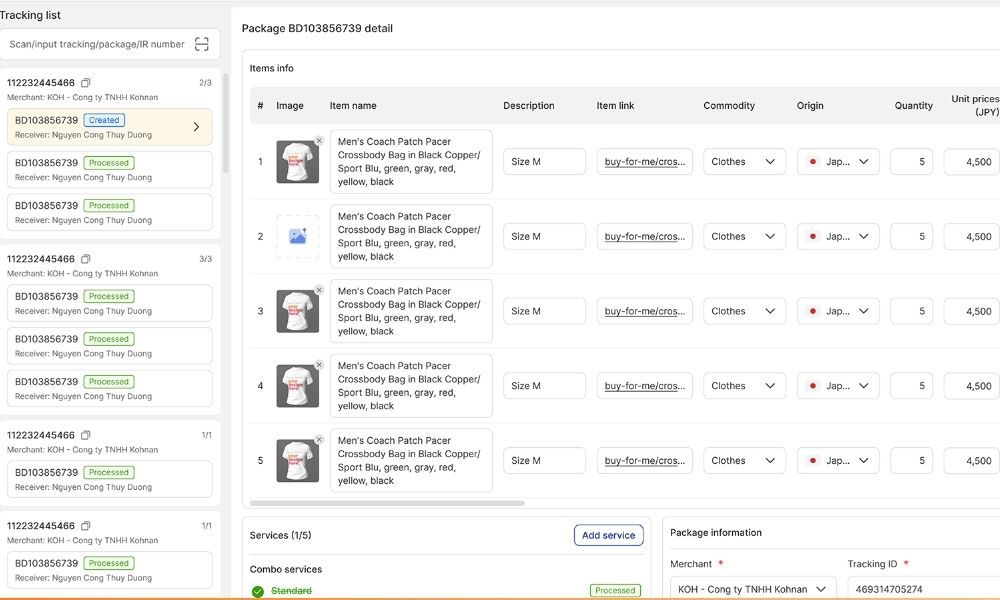This screenshot has width=1000, height=600.
Task: Copy tracking number of last 1/1 group
Action: [86, 525]
